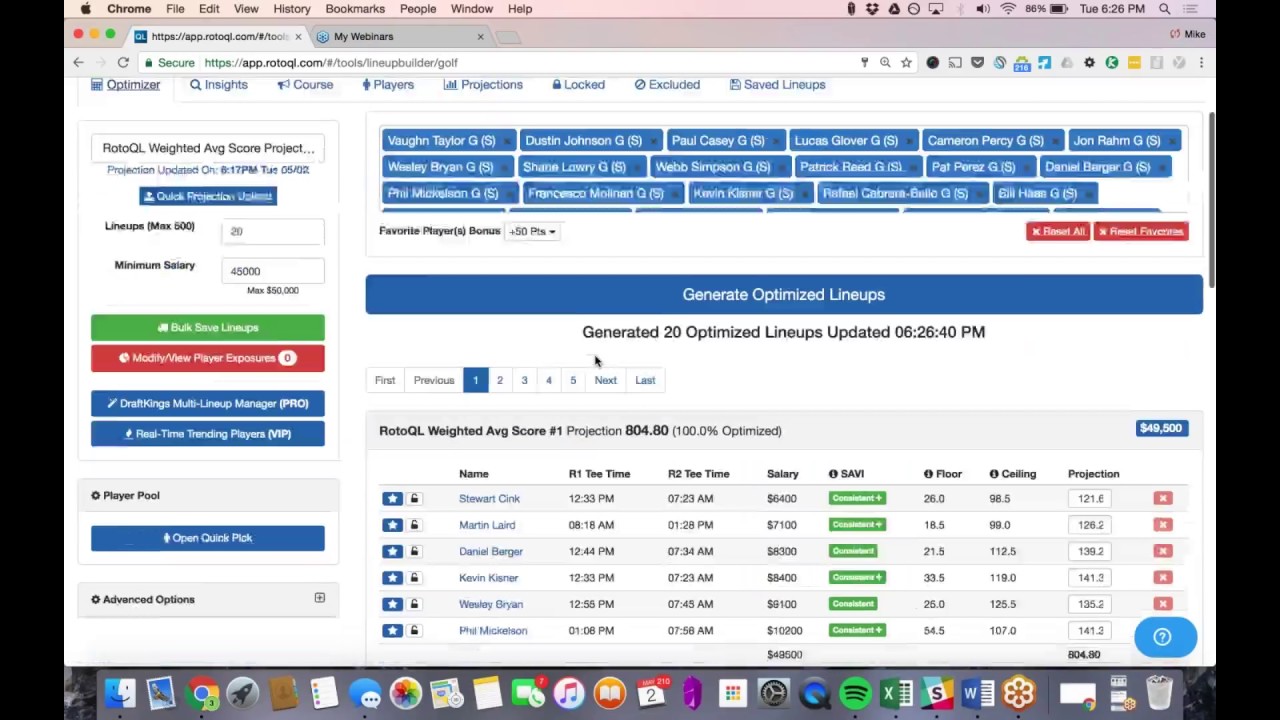Open DraftKings Multi-Lineup Manager
1280x720 pixels.
tap(208, 404)
